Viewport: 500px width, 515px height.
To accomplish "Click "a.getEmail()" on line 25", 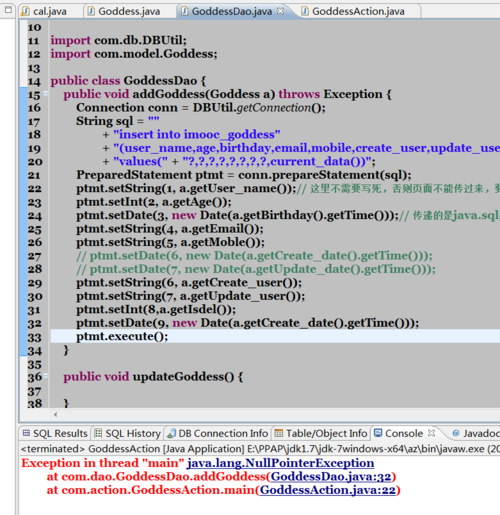I will pos(219,229).
